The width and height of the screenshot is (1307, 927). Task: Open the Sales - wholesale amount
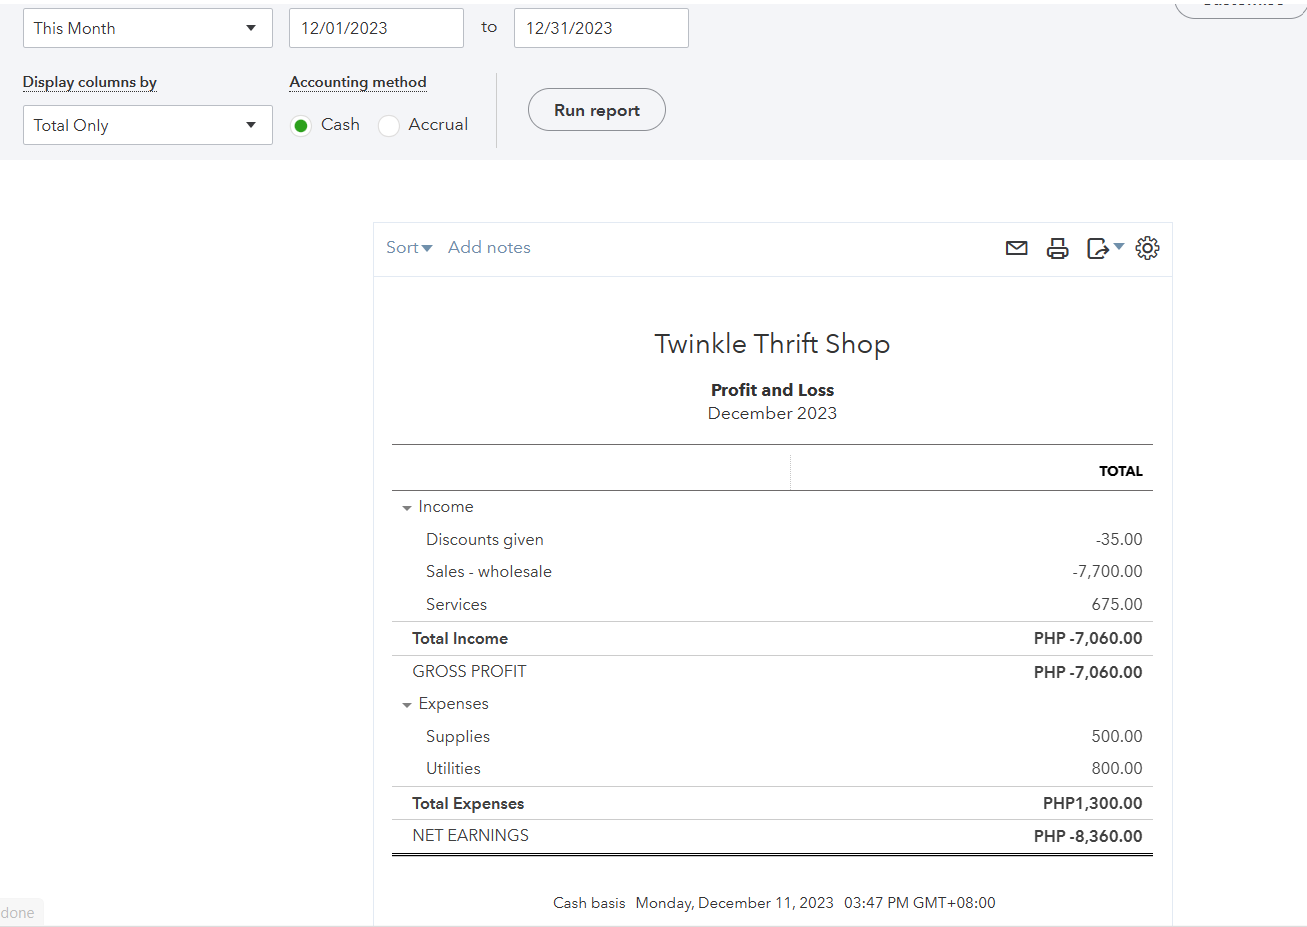click(x=1107, y=572)
